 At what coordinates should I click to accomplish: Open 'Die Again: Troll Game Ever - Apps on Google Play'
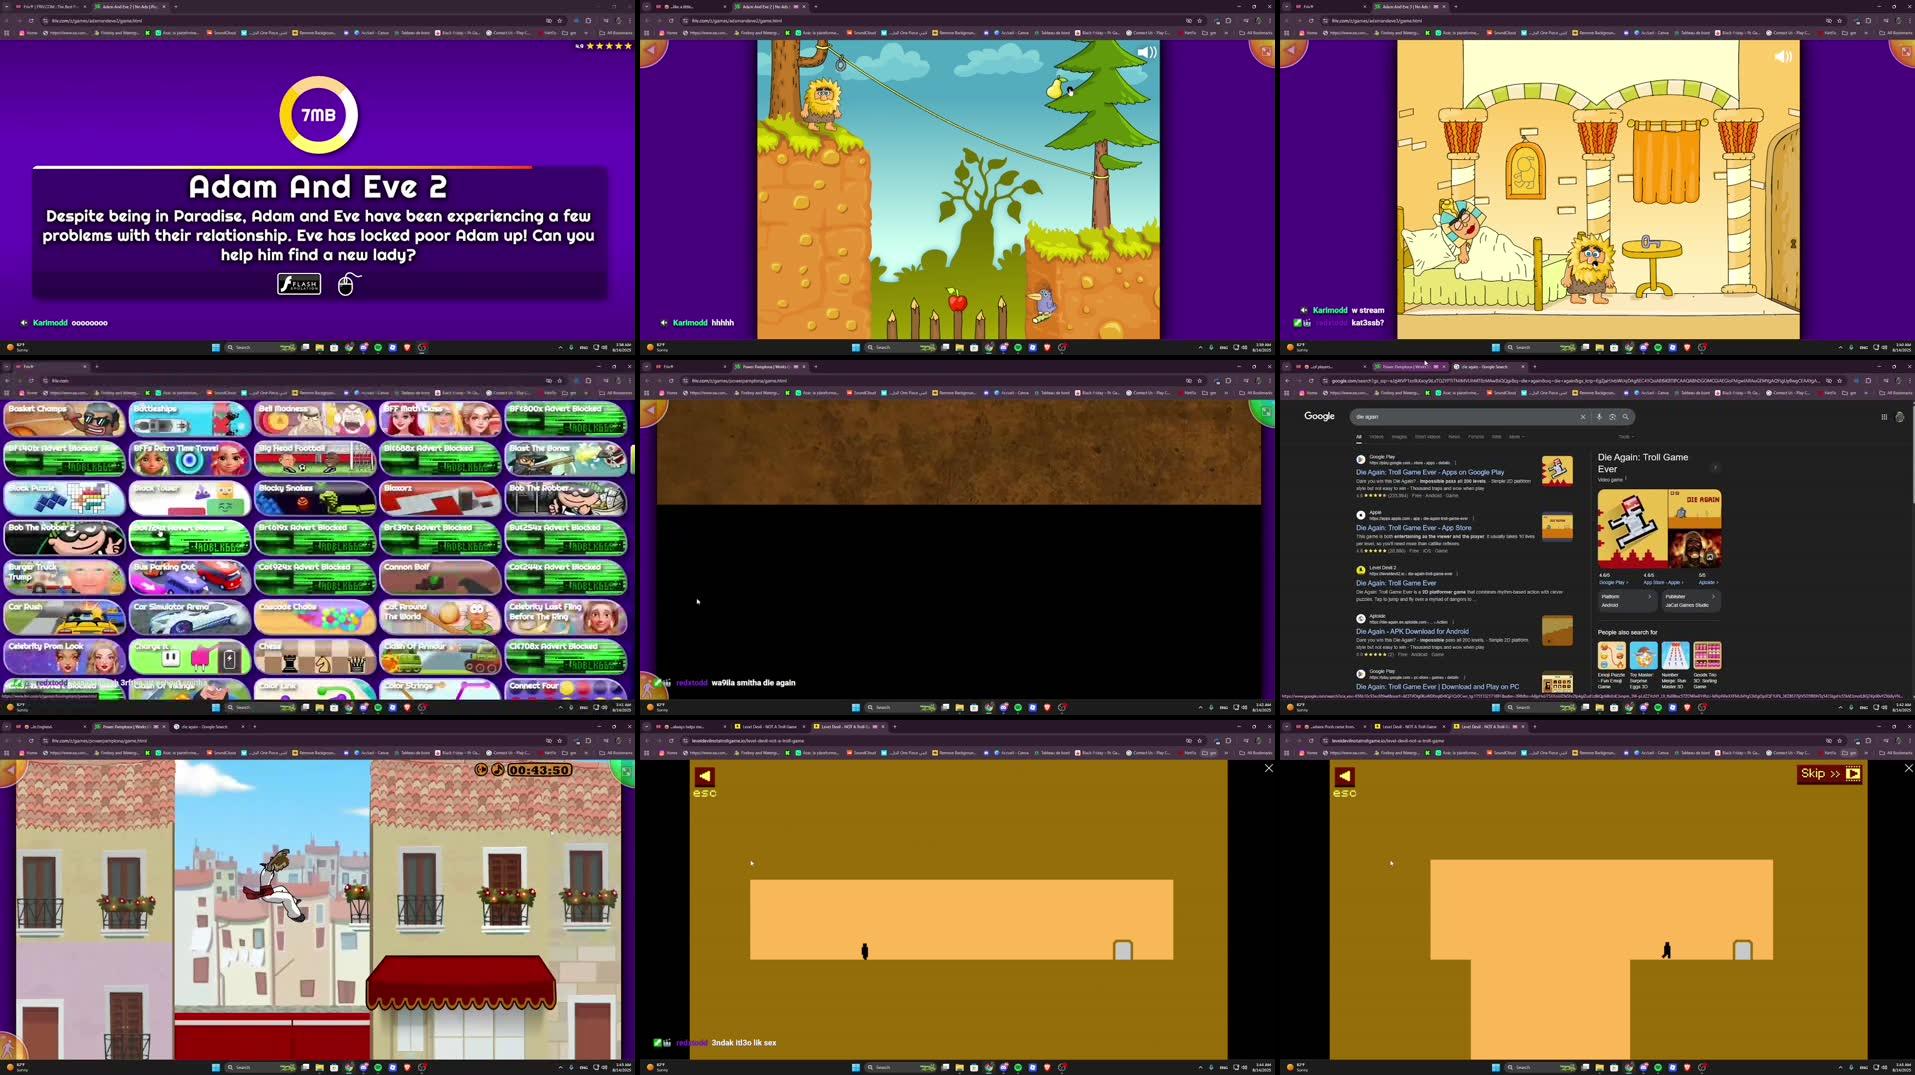[x=1429, y=472]
